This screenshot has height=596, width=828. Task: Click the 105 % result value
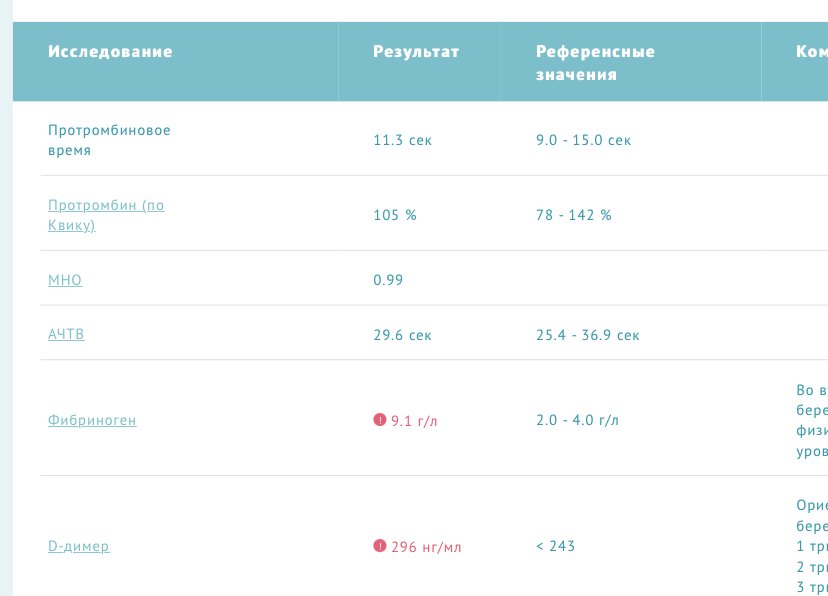coord(395,215)
